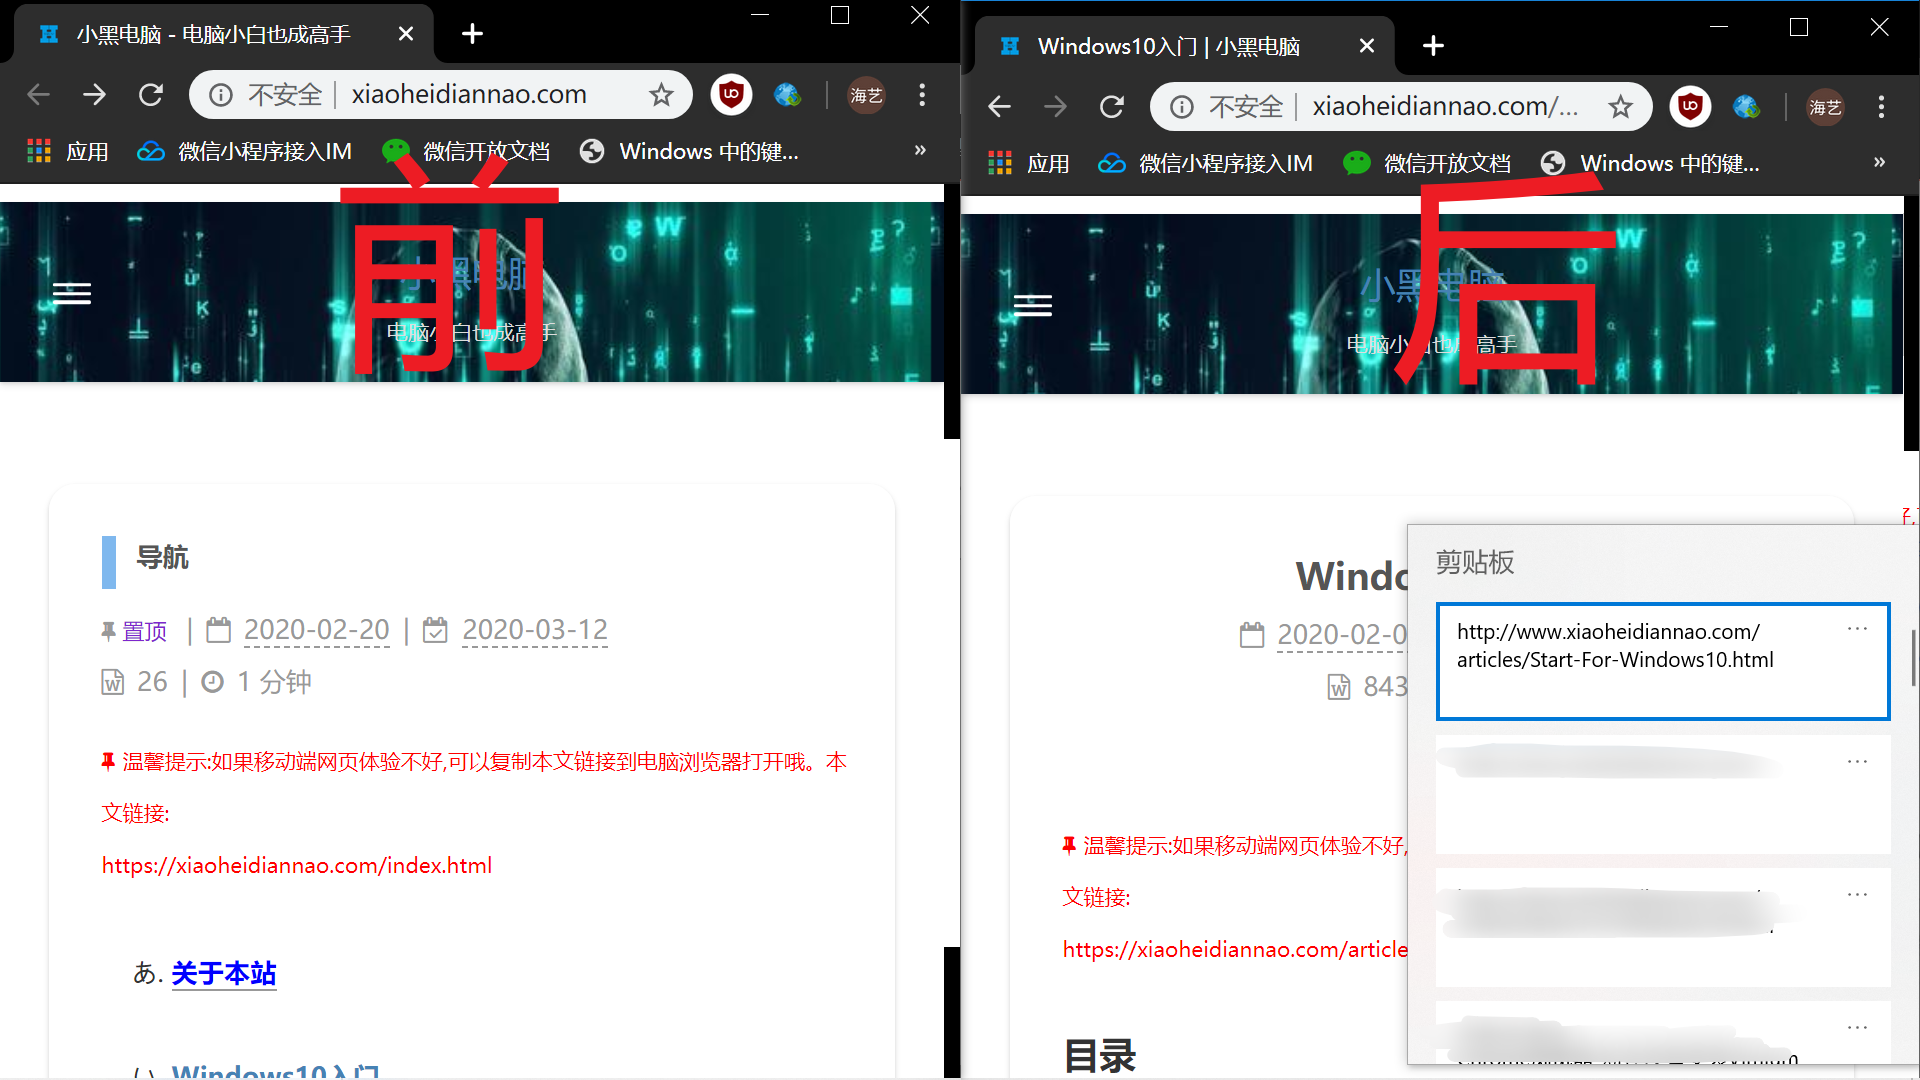
Task: Open the website hamburger menu on left page
Action: [71, 293]
